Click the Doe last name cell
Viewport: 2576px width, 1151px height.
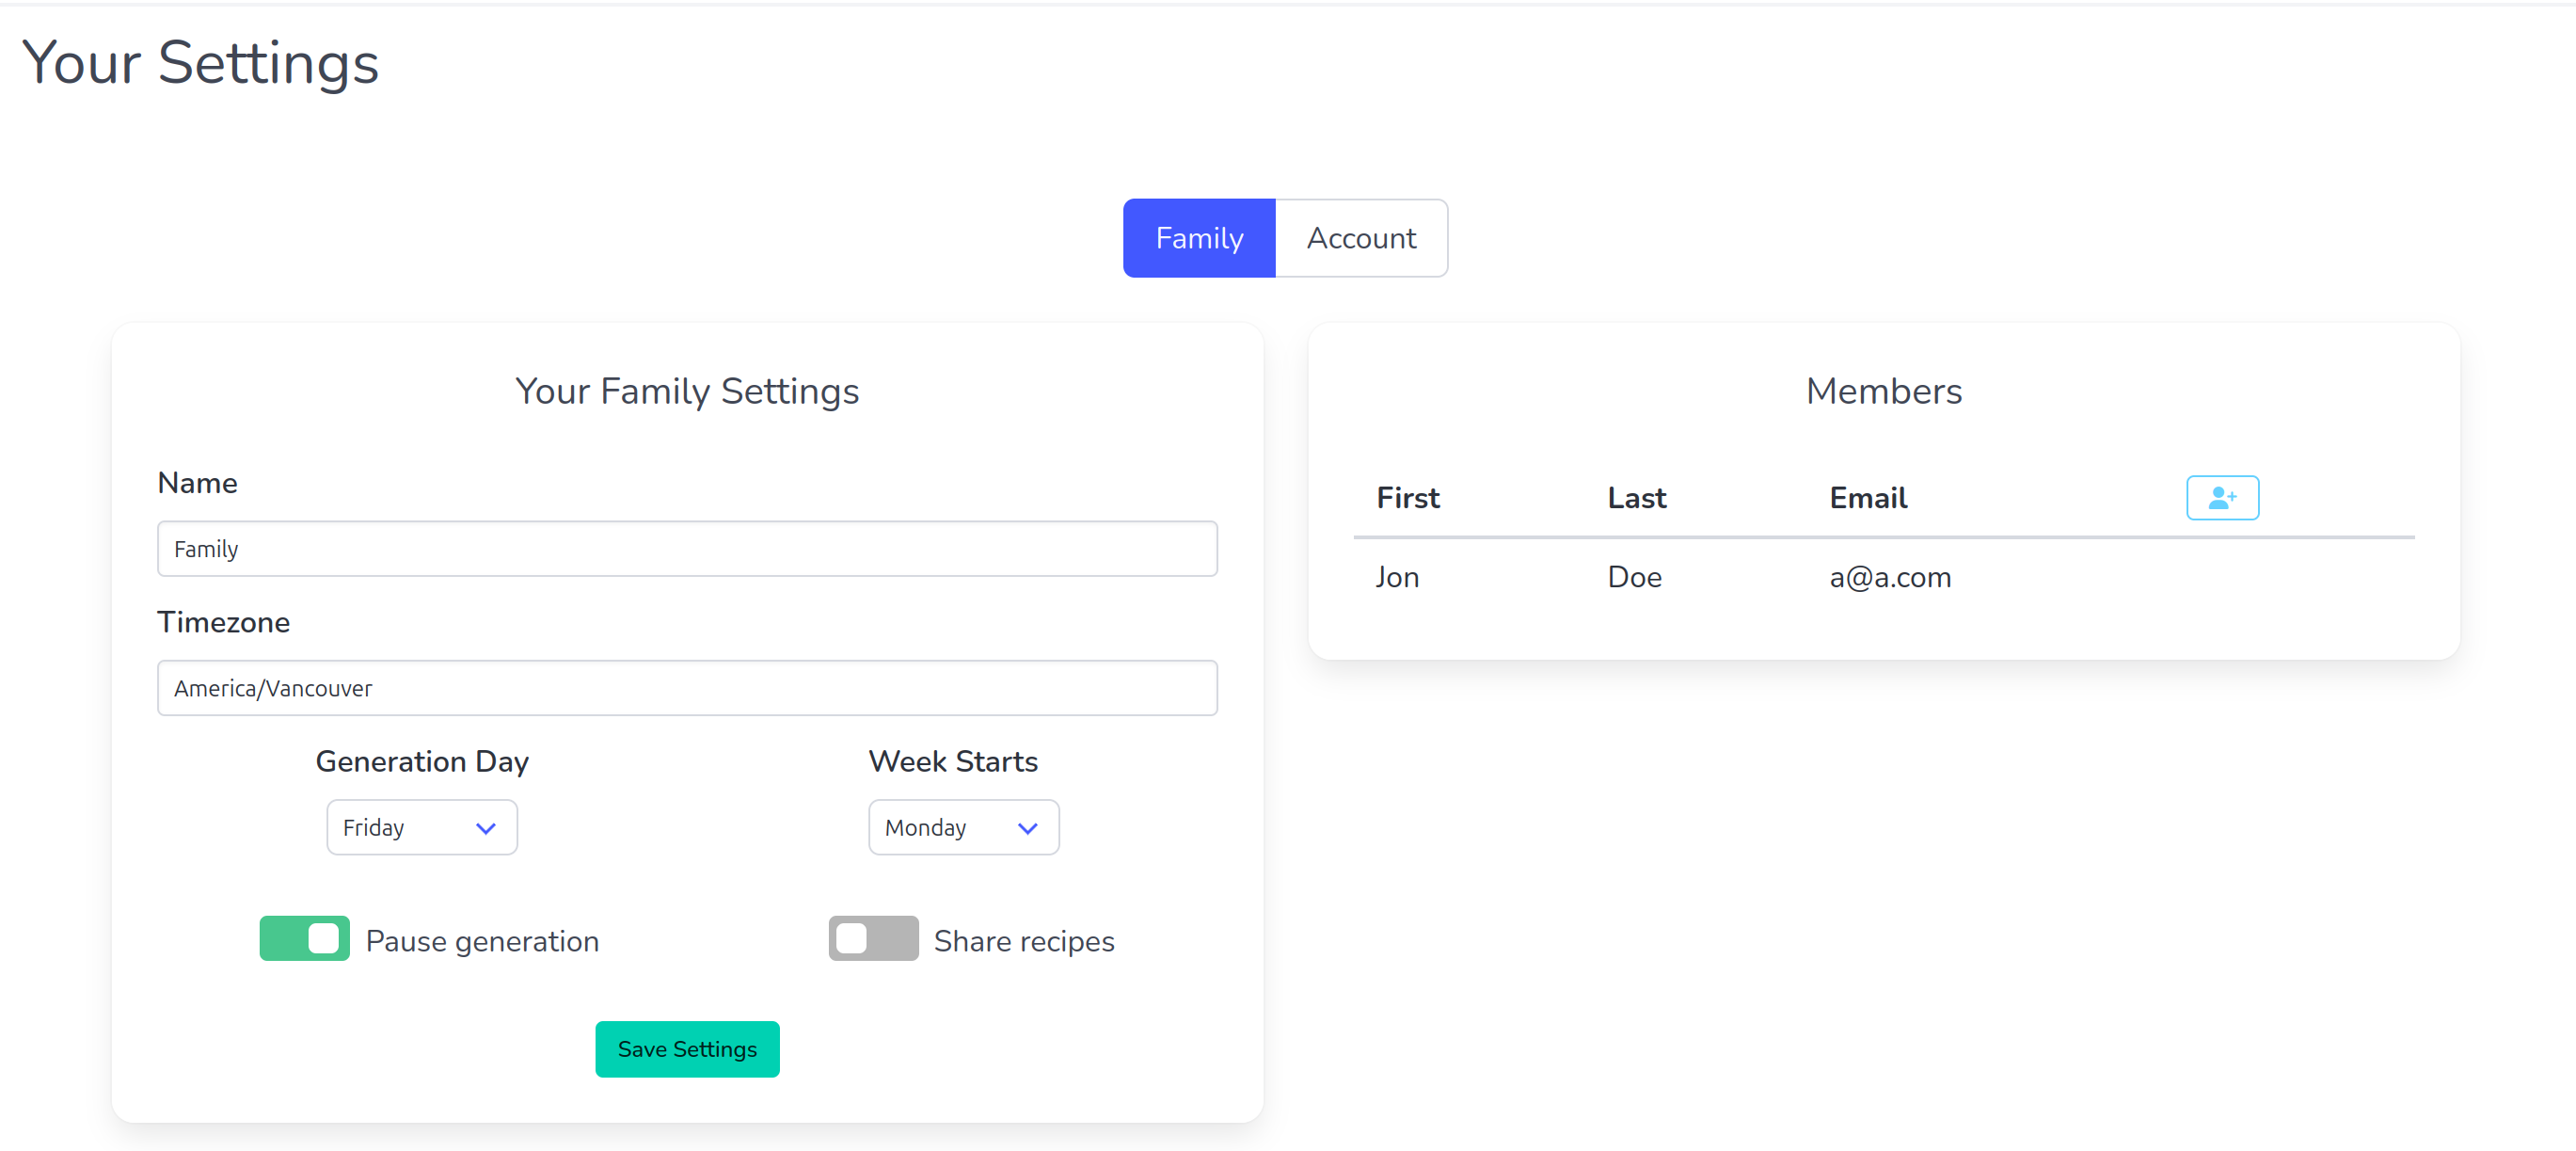click(x=1634, y=577)
